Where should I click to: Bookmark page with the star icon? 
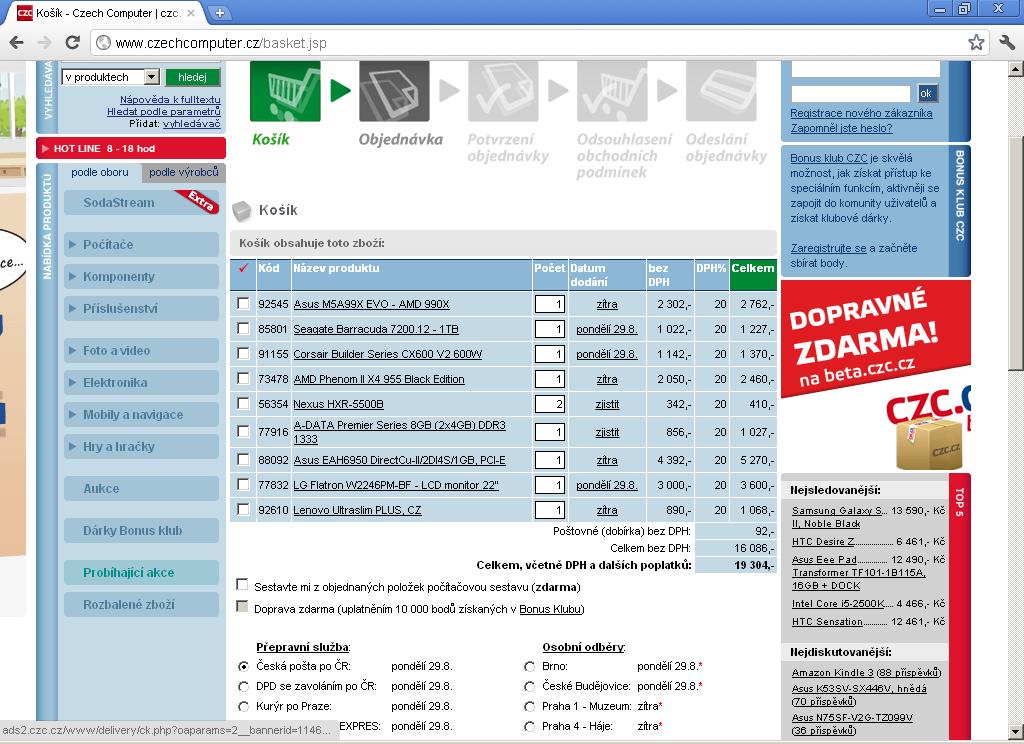976,43
